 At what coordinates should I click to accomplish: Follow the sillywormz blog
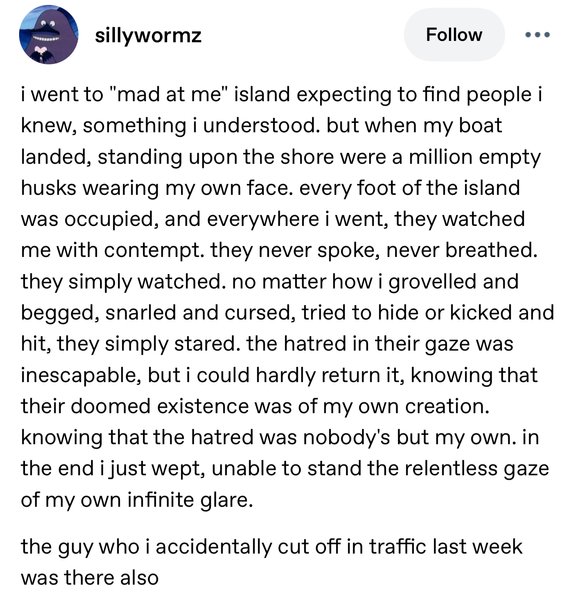point(454,35)
